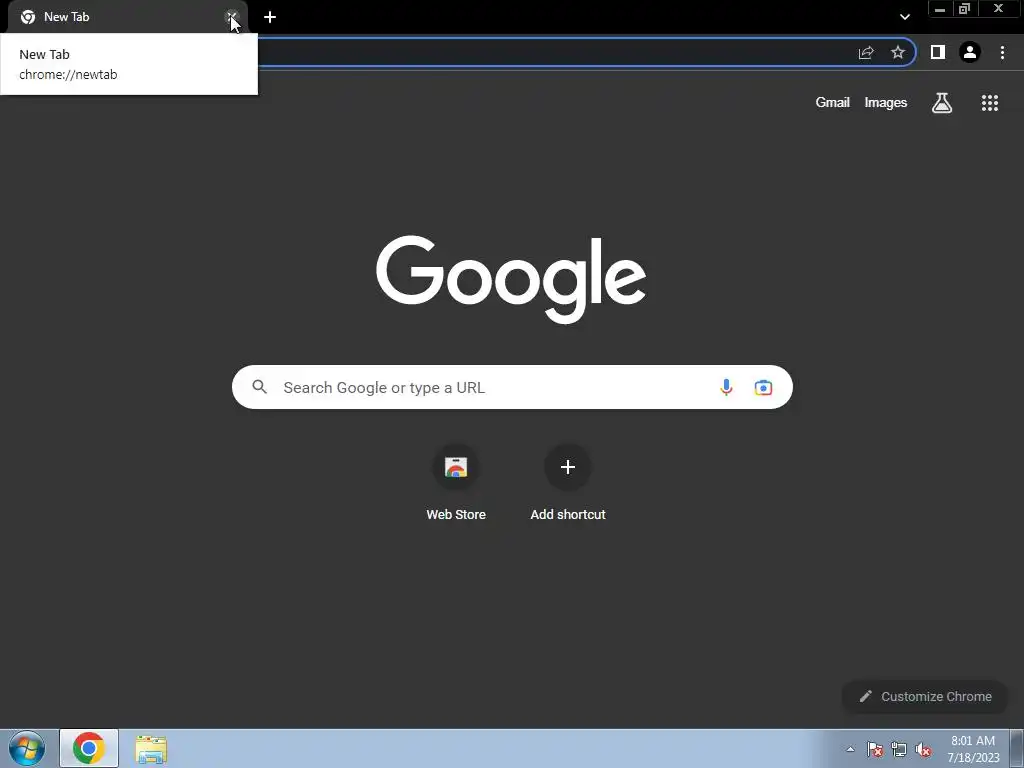Open the tab search dropdown arrow

pos(904,17)
